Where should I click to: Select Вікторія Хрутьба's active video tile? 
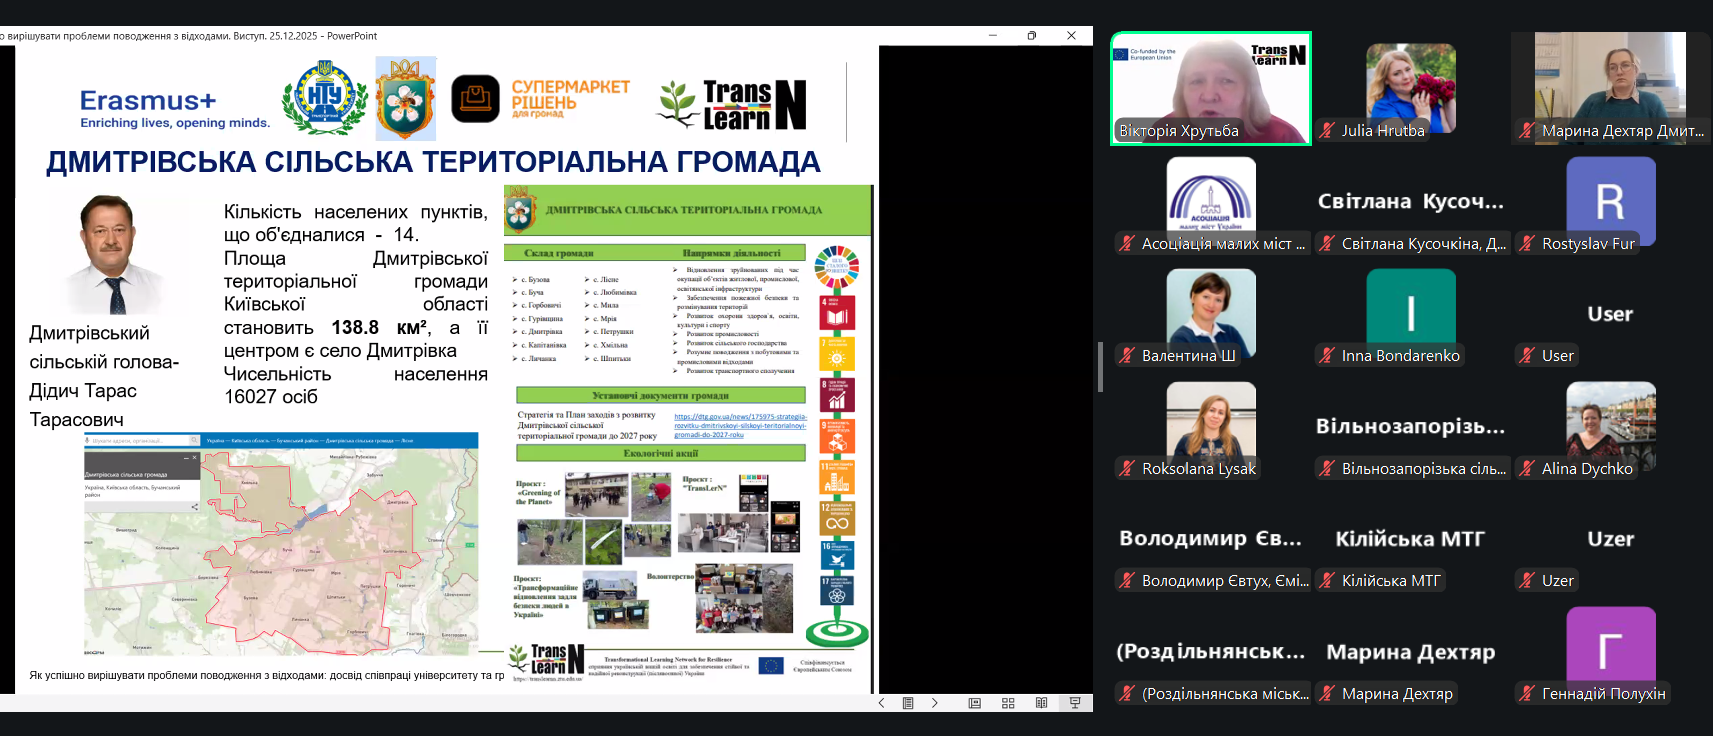coord(1210,88)
